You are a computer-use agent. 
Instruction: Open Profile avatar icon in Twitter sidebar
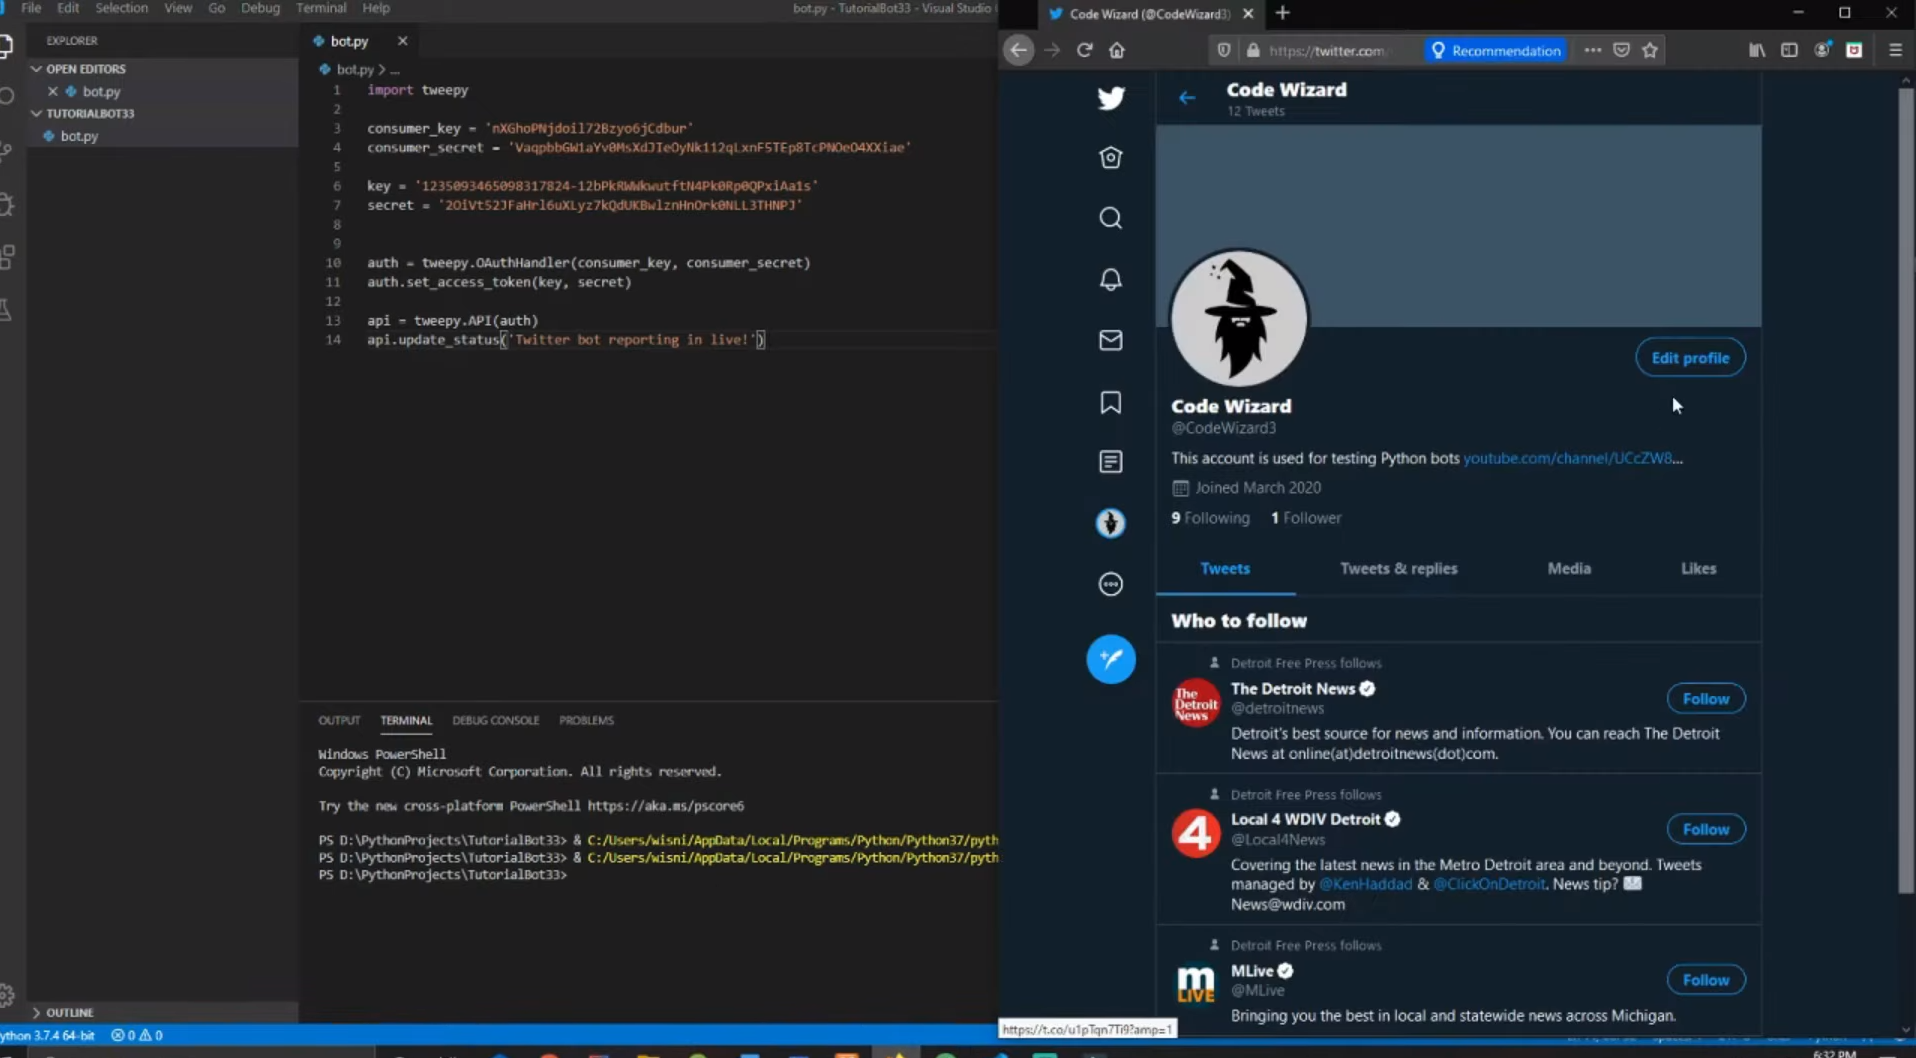tap(1111, 523)
